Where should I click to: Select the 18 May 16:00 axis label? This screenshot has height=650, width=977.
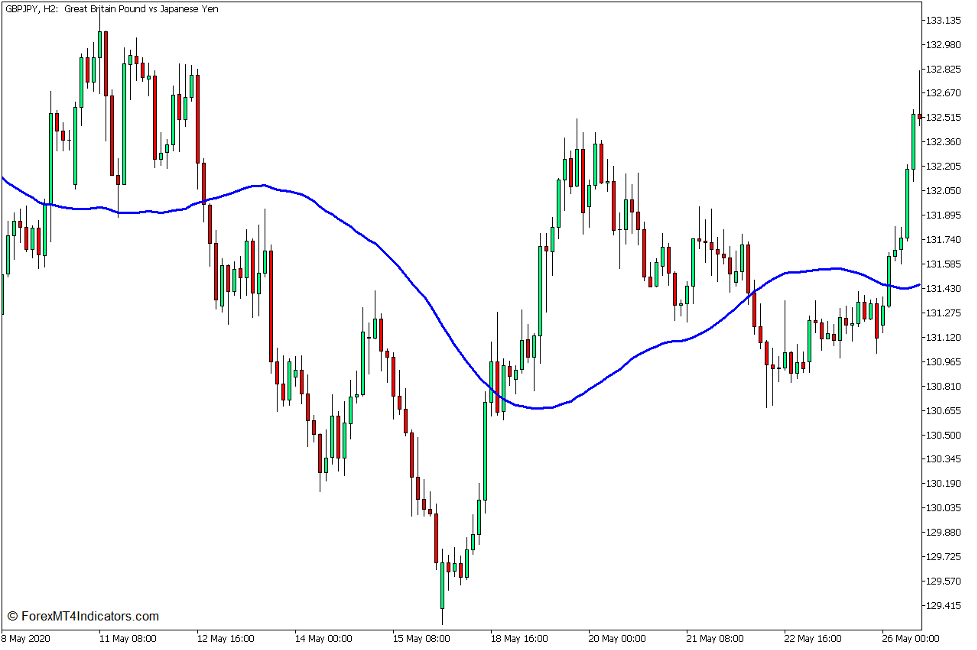[x=521, y=638]
